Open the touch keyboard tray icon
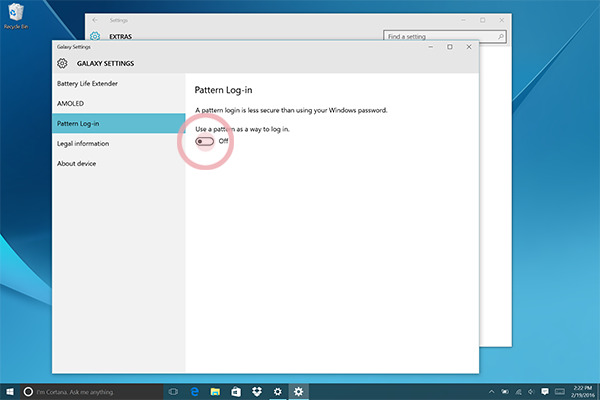 point(560,392)
